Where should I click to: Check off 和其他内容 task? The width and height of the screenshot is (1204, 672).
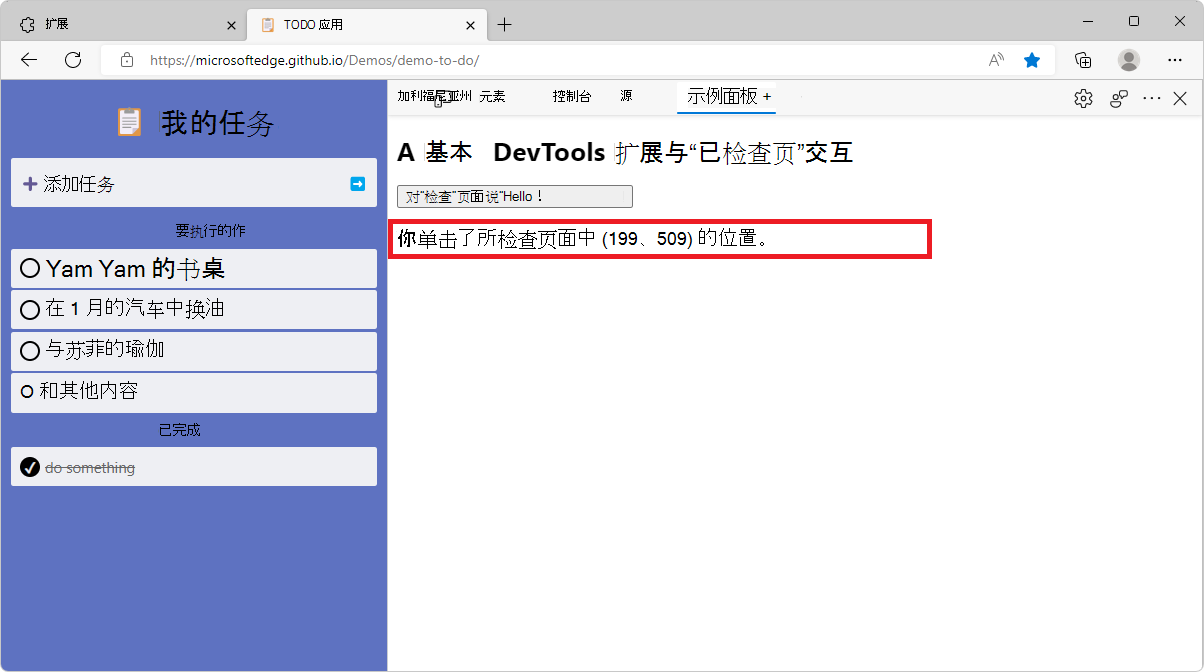pyautogui.click(x=28, y=392)
